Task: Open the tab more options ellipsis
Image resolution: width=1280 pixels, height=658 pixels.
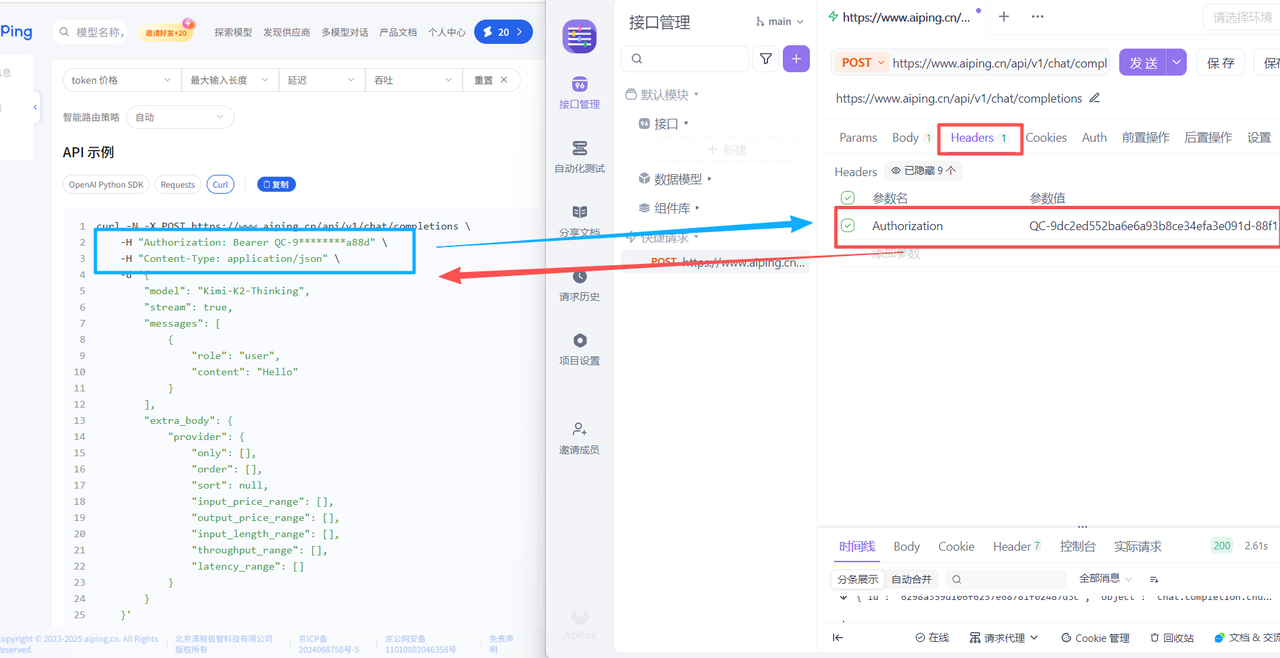Action: 1037,16
